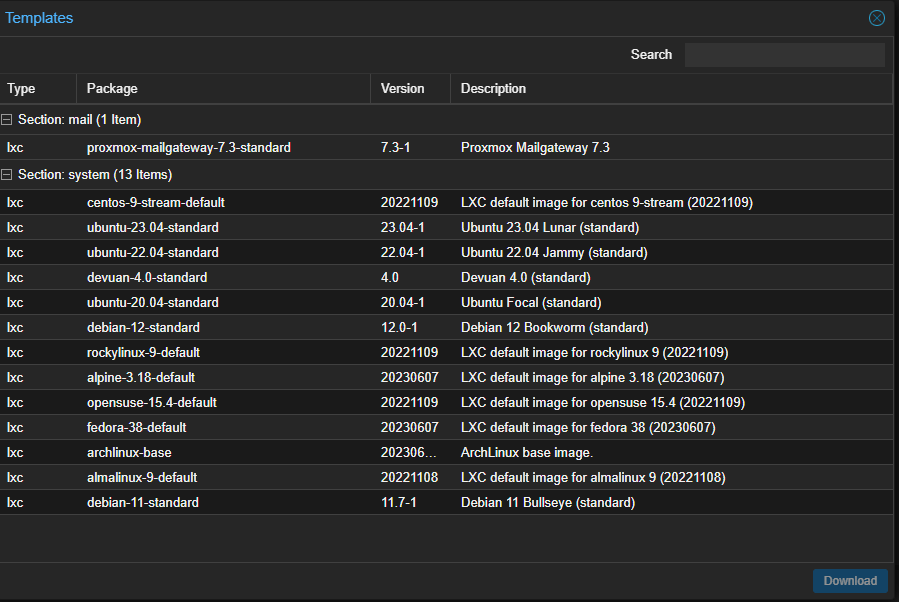Click the Download button
This screenshot has height=602, width=899.
coord(850,581)
